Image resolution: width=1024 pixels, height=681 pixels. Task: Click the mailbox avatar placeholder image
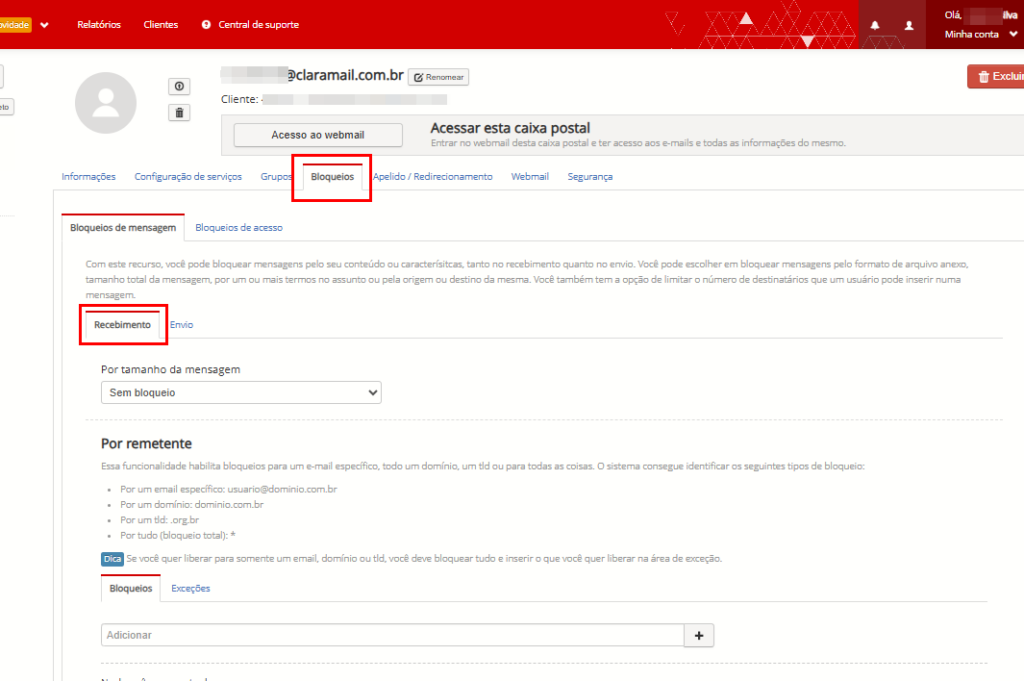point(105,103)
